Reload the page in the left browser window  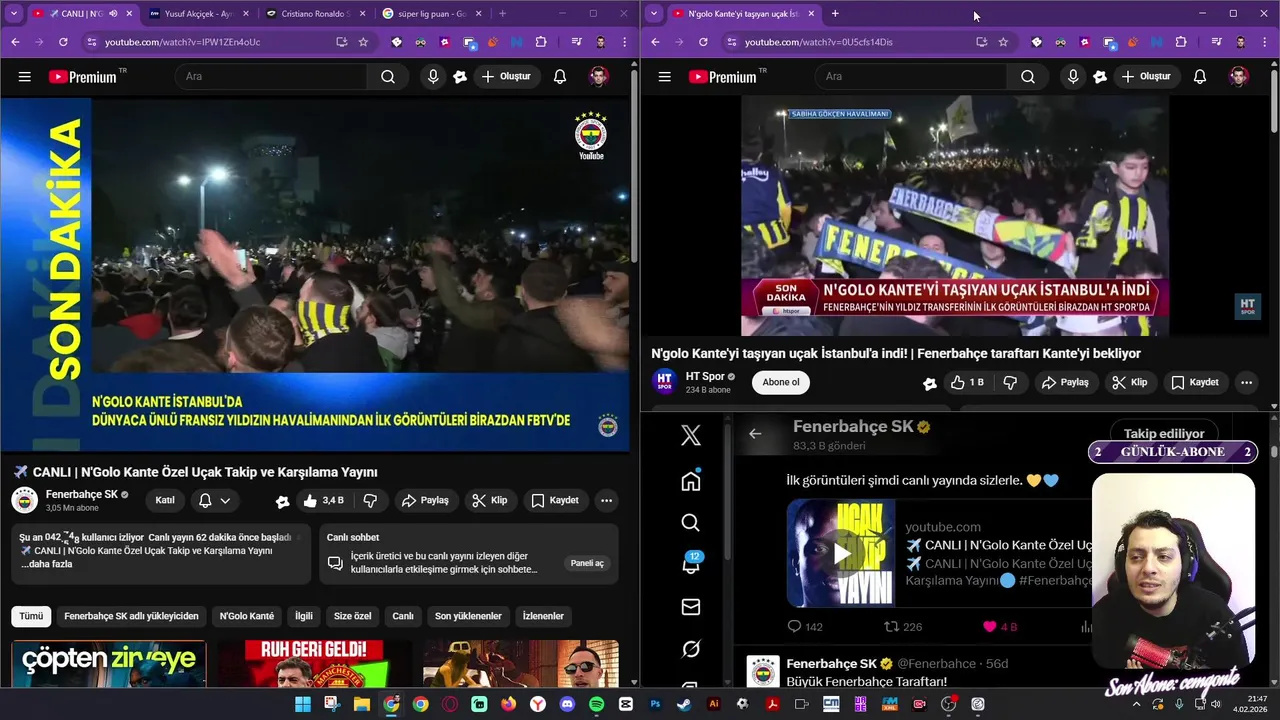point(63,42)
